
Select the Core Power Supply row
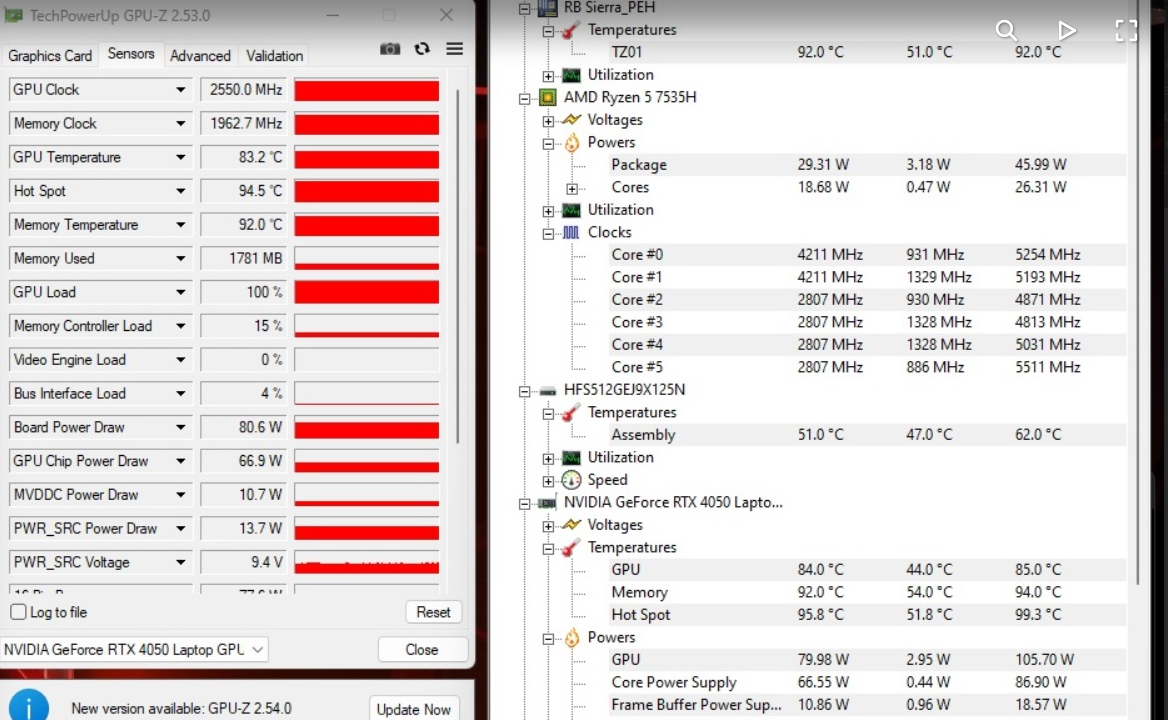(866, 683)
